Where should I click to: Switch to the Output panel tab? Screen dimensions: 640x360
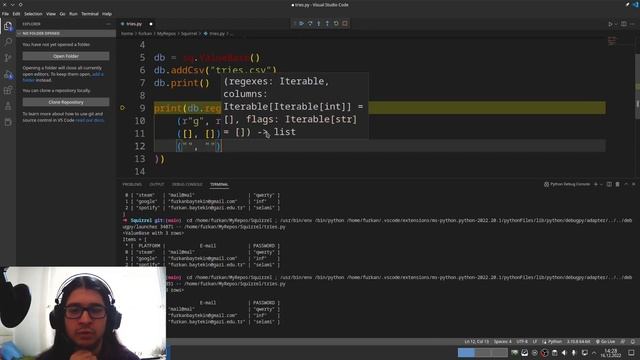click(x=156, y=184)
